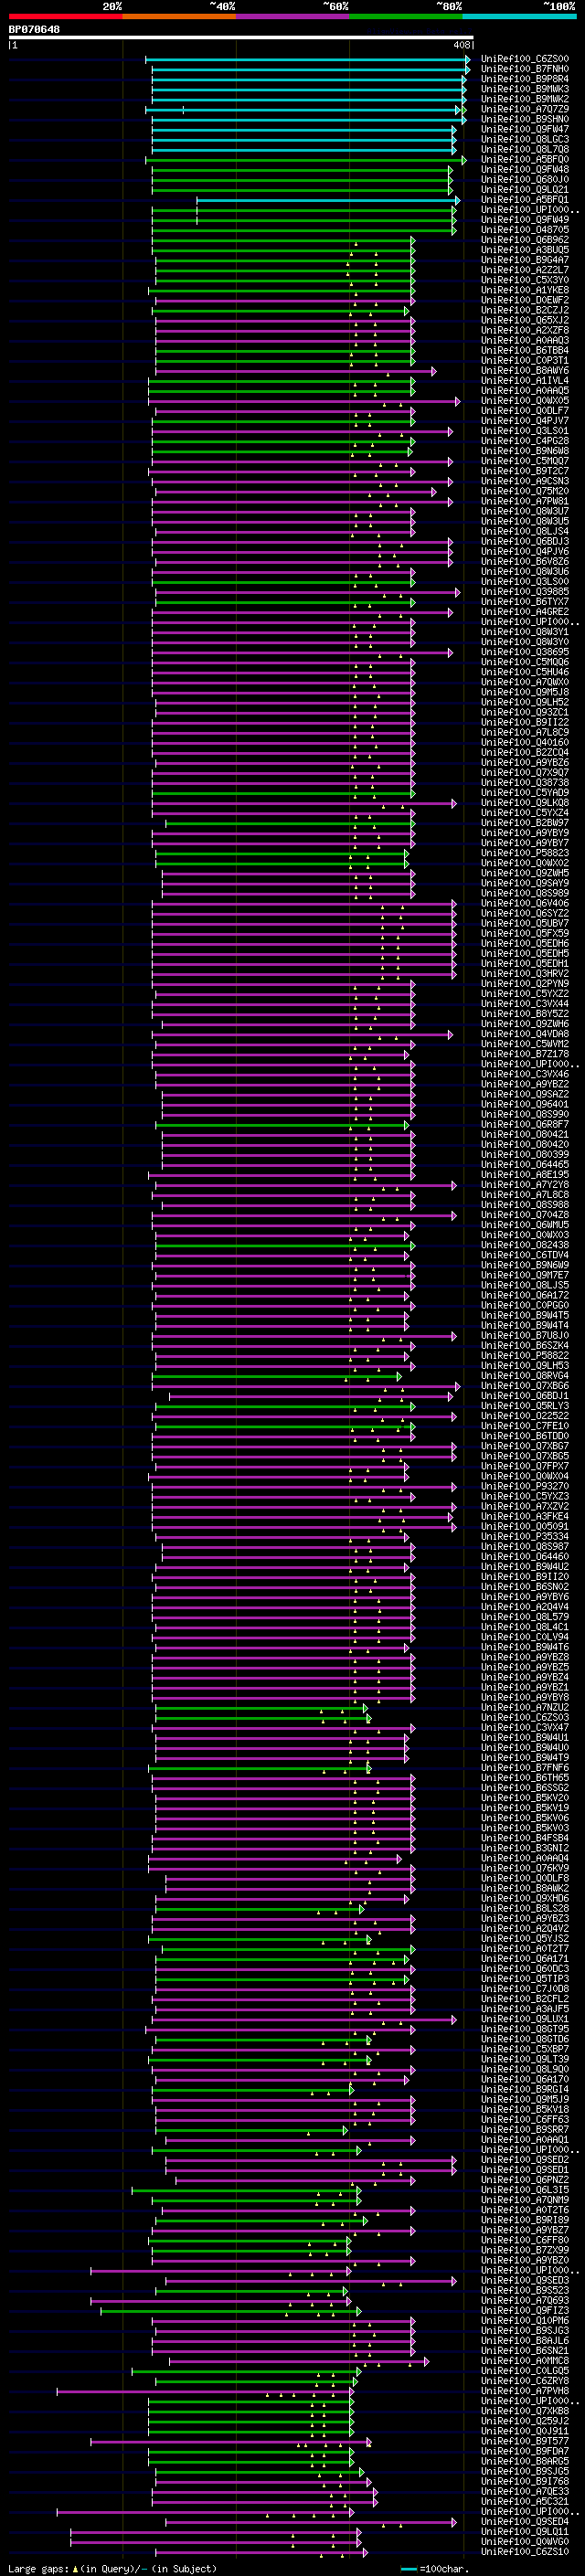Image resolution: width=585 pixels, height=2576 pixels.
Task: Select the UniRef100_B9SHN0 label
Action: (525, 119)
